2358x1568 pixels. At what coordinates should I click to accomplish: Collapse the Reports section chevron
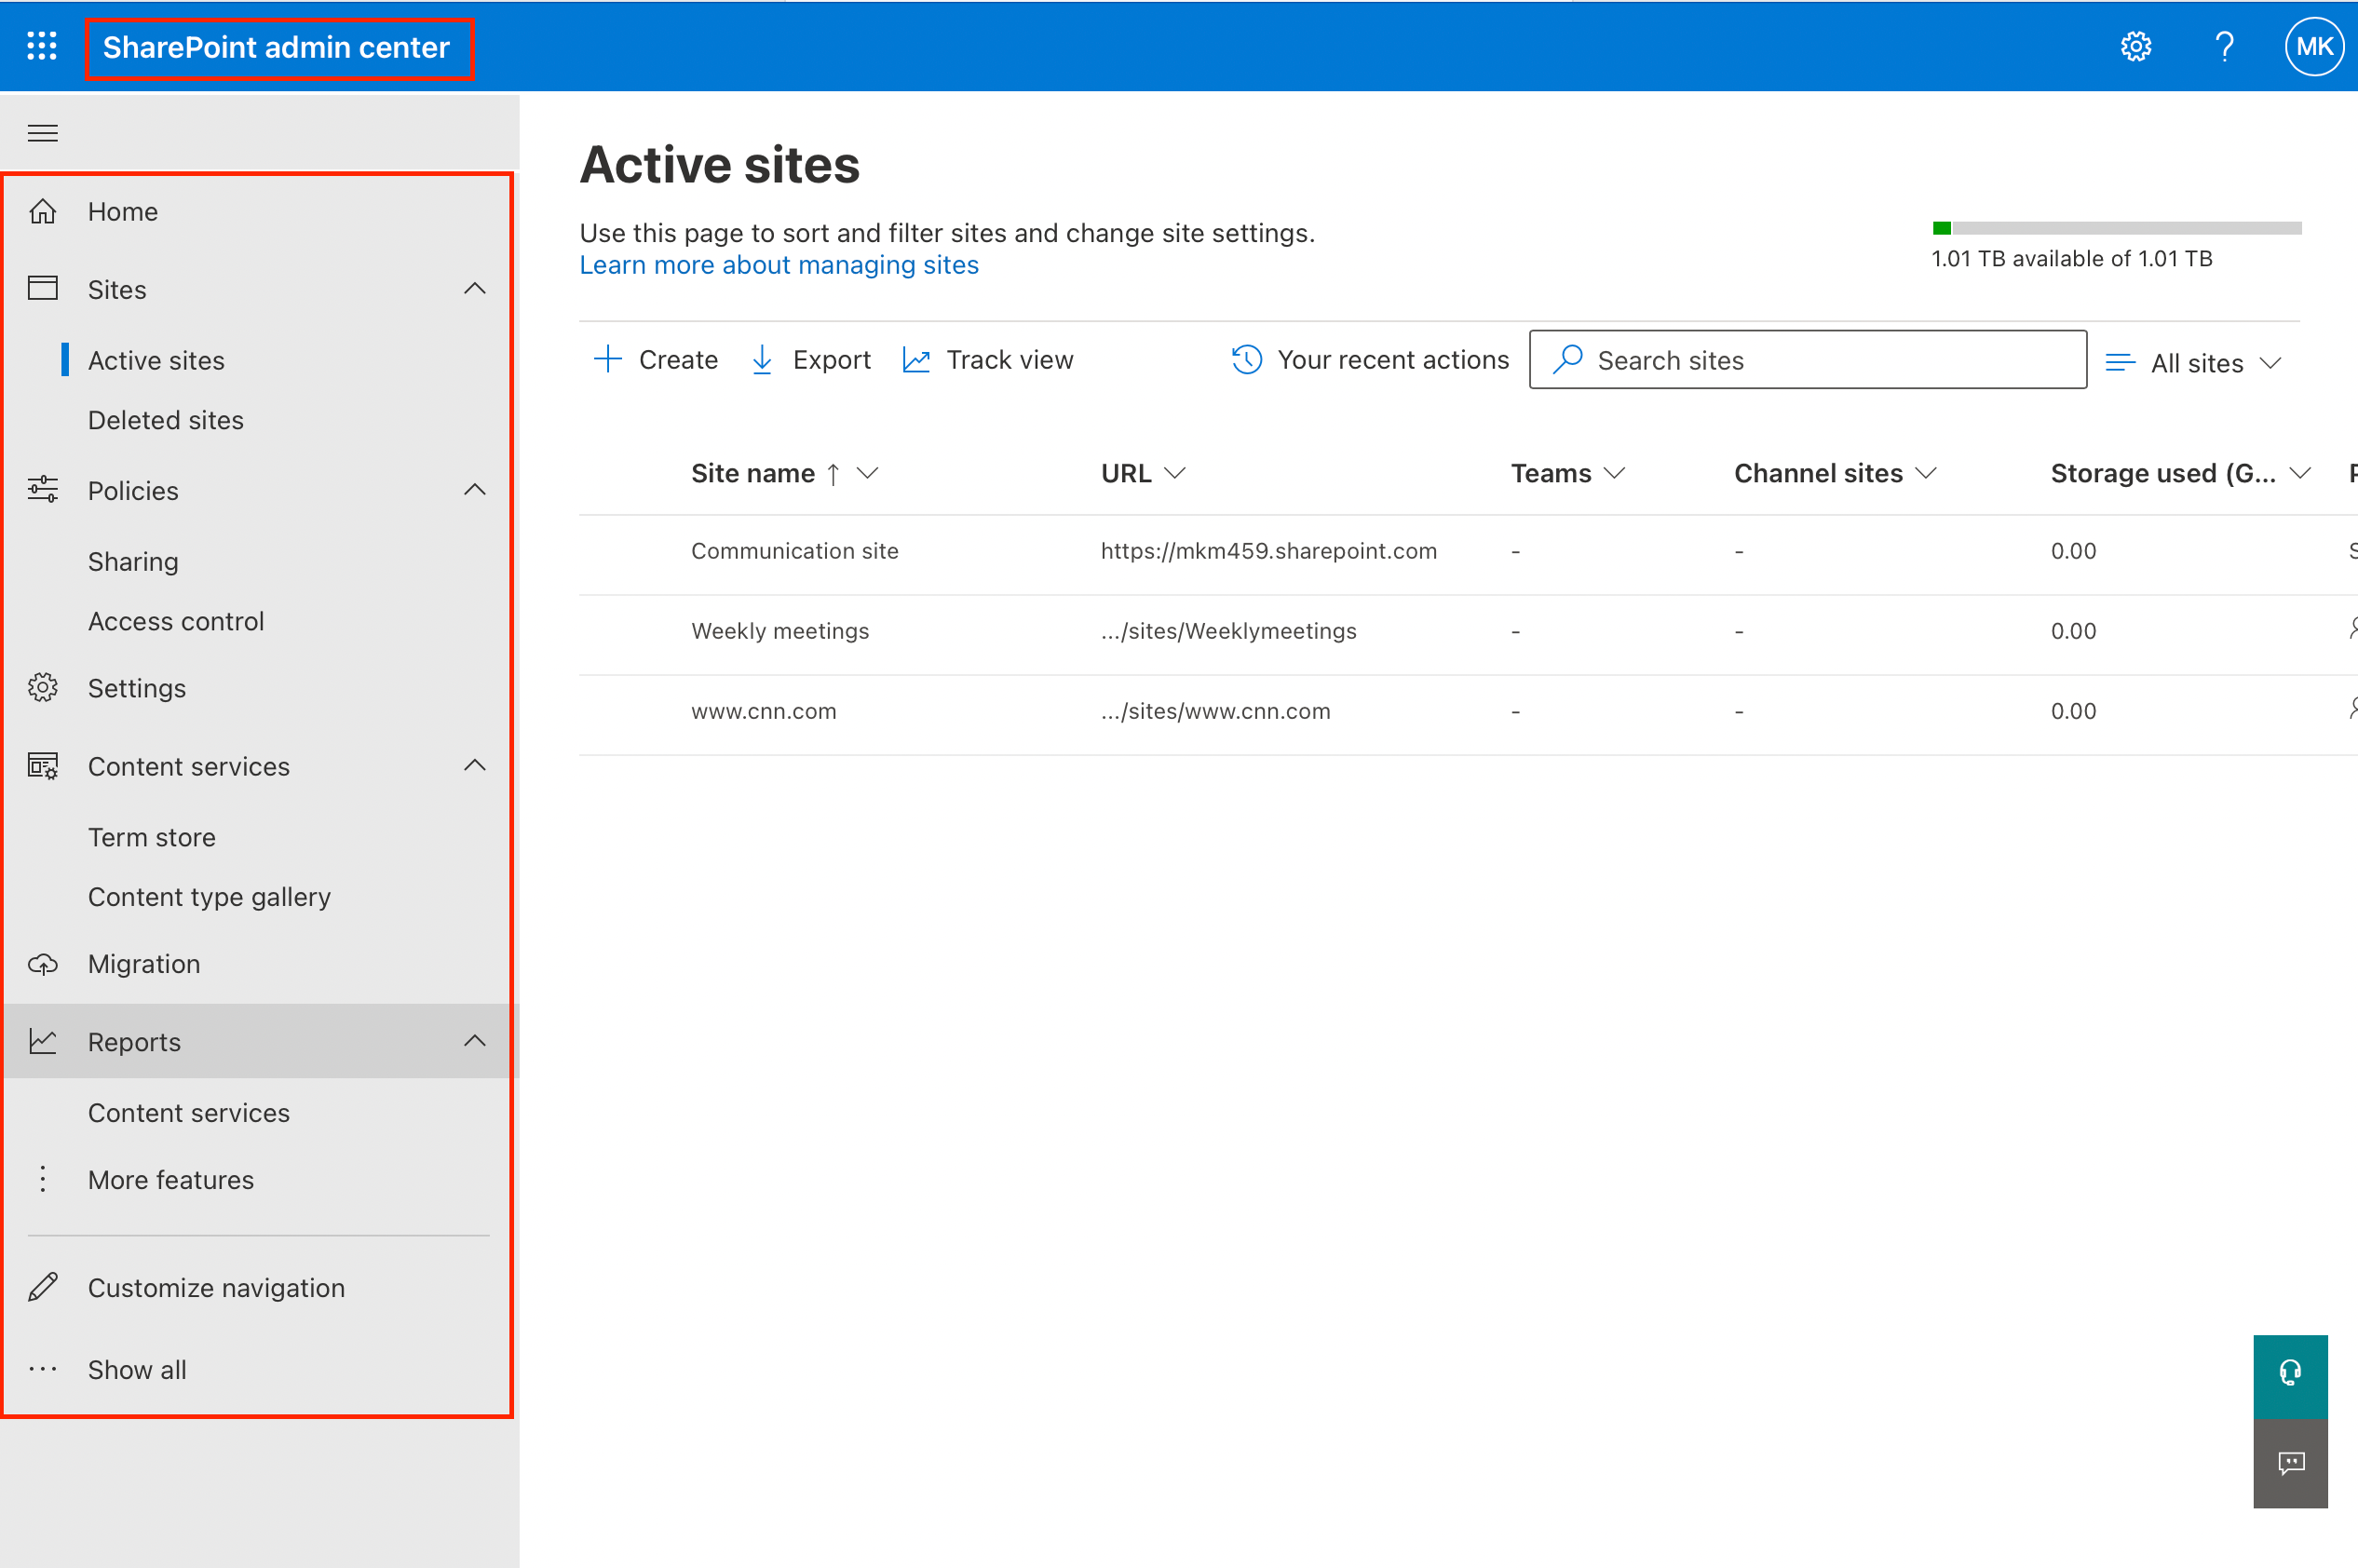coord(475,1041)
